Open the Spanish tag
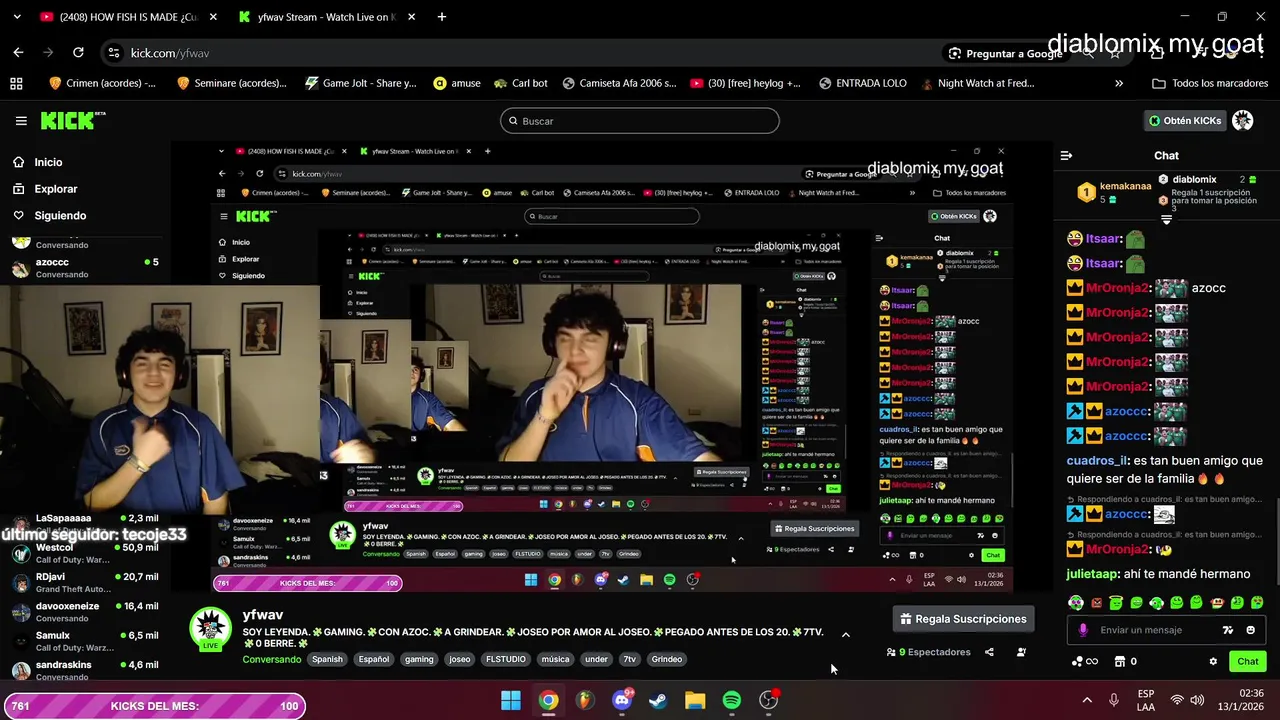 (327, 659)
